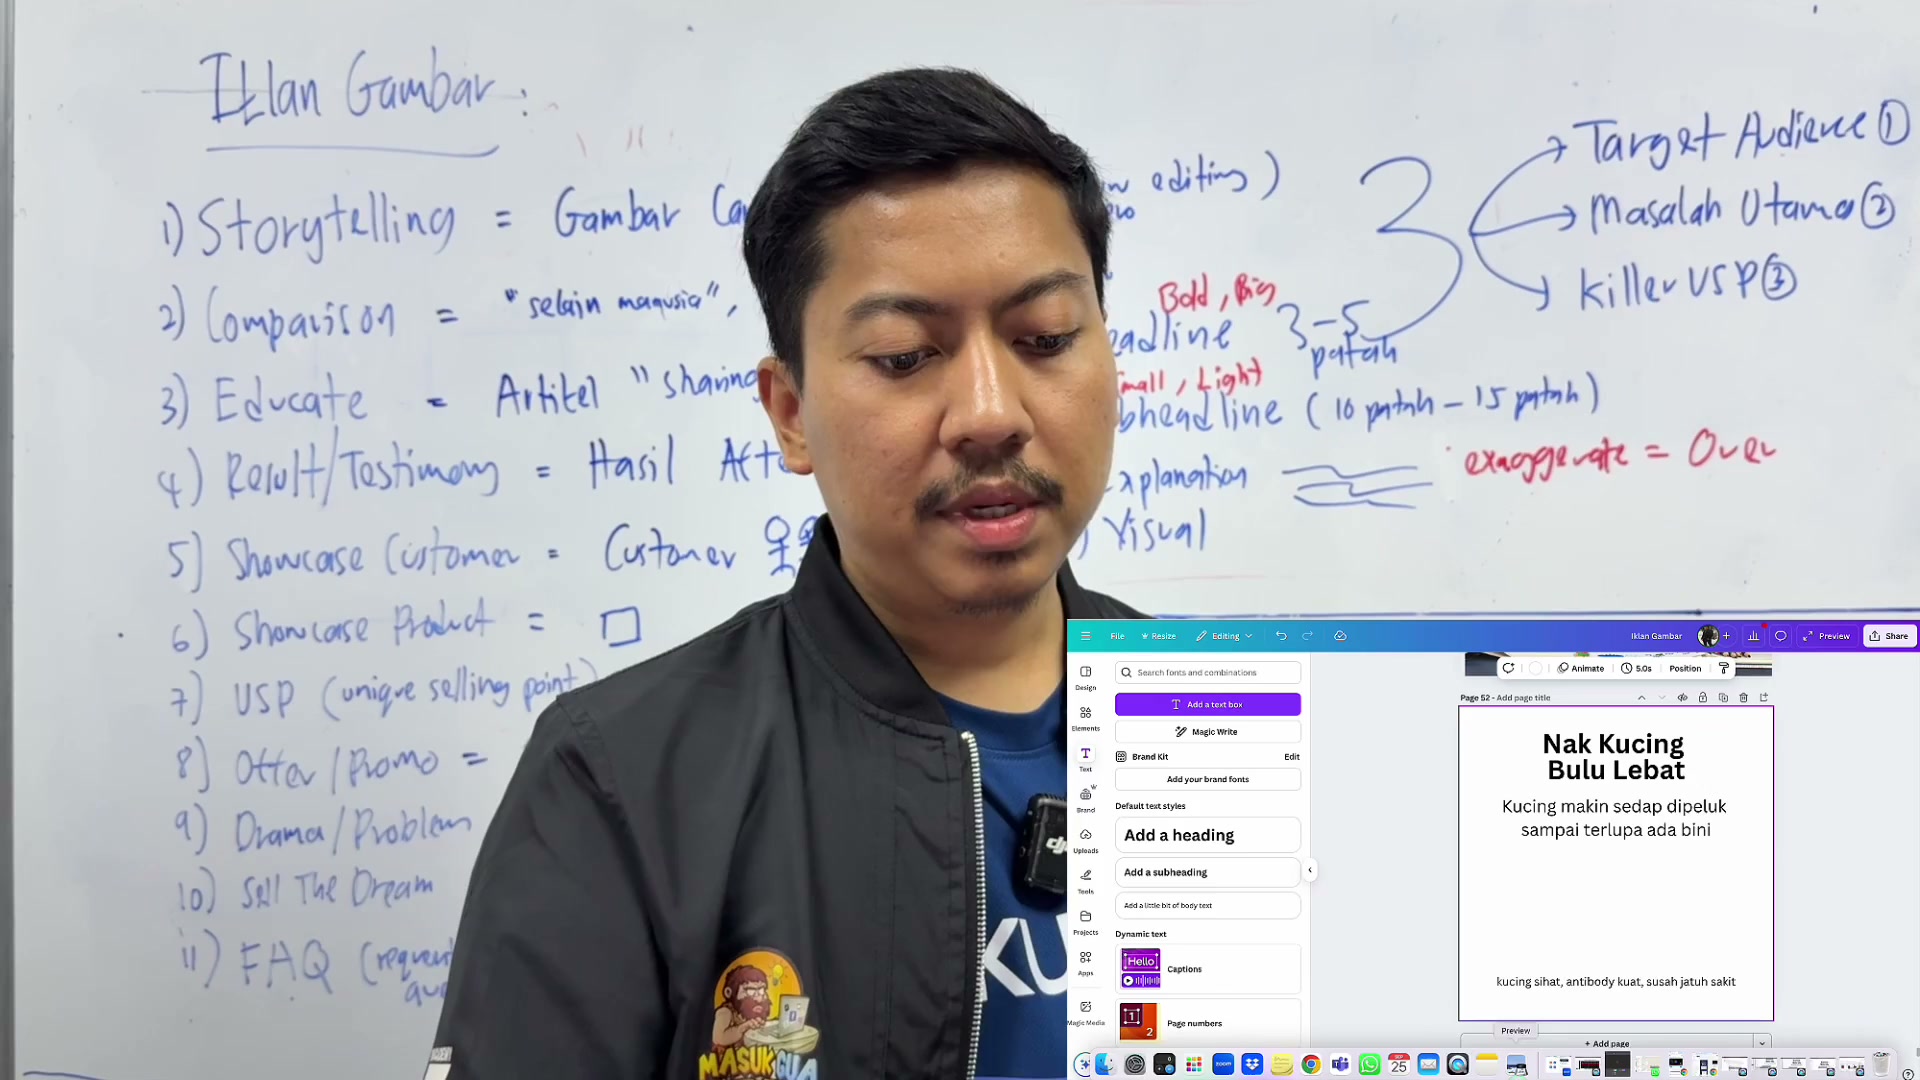Click the background color swatch circle
1920x1080 pixels.
tap(1536, 668)
